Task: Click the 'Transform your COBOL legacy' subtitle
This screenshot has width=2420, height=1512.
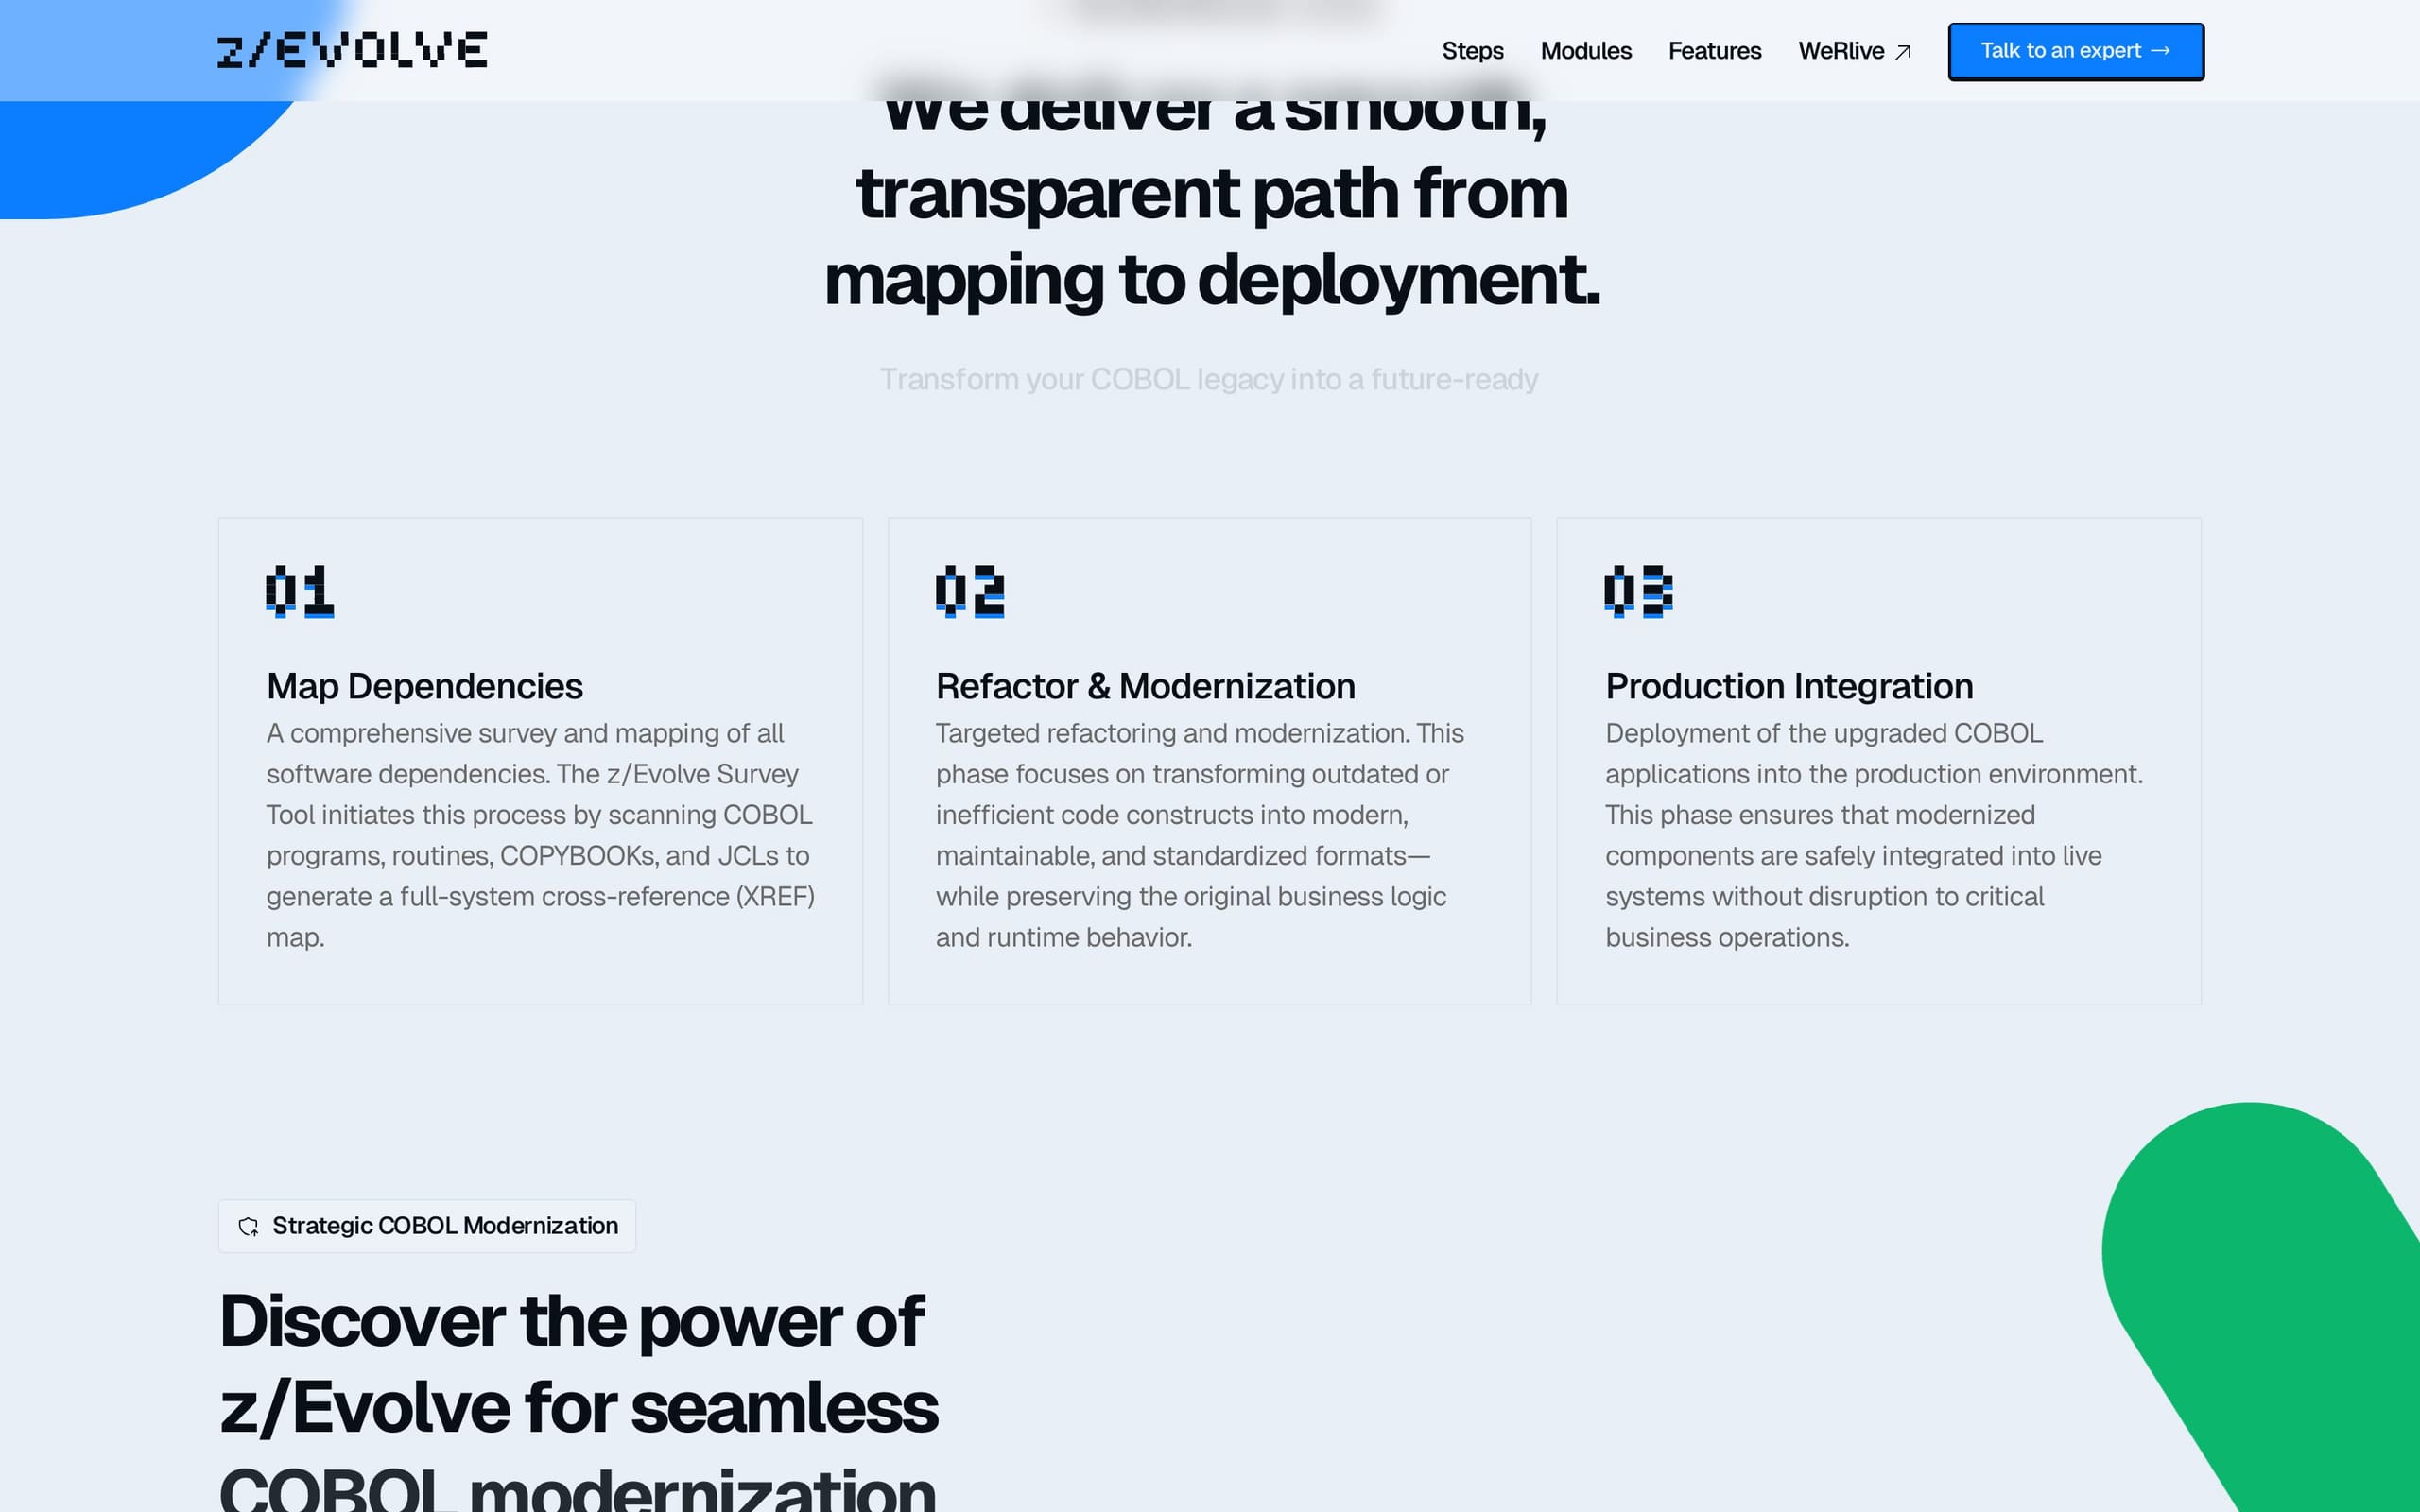Action: pyautogui.click(x=1209, y=380)
